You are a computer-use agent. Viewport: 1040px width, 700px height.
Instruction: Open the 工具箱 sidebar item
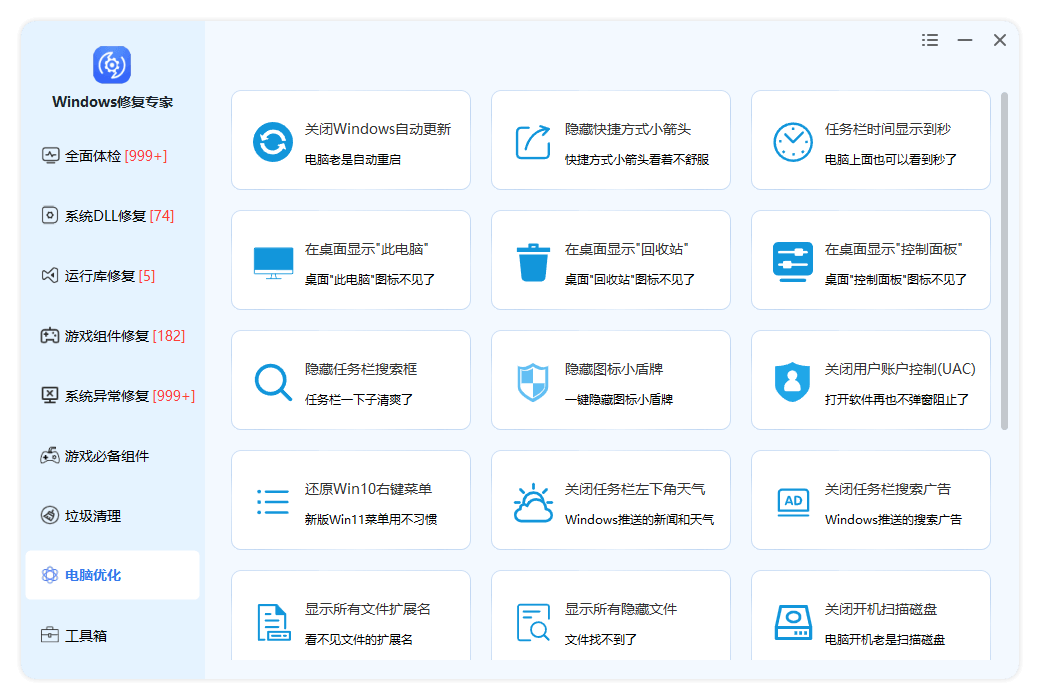[113, 635]
